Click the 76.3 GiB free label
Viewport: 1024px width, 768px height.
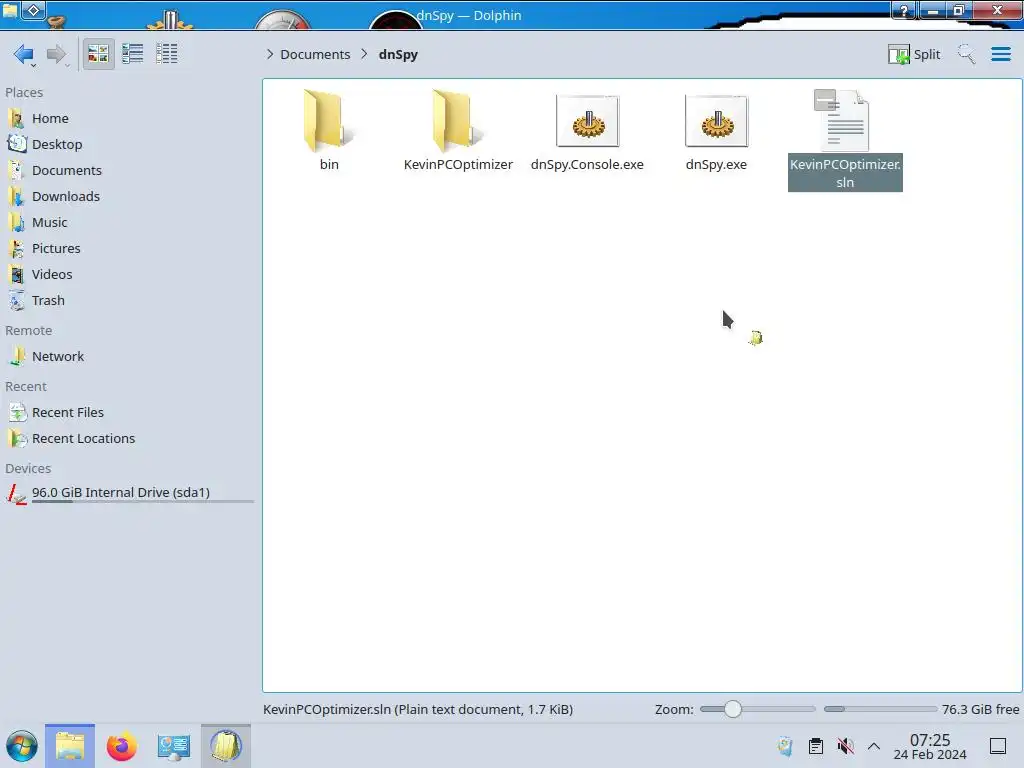(980, 709)
